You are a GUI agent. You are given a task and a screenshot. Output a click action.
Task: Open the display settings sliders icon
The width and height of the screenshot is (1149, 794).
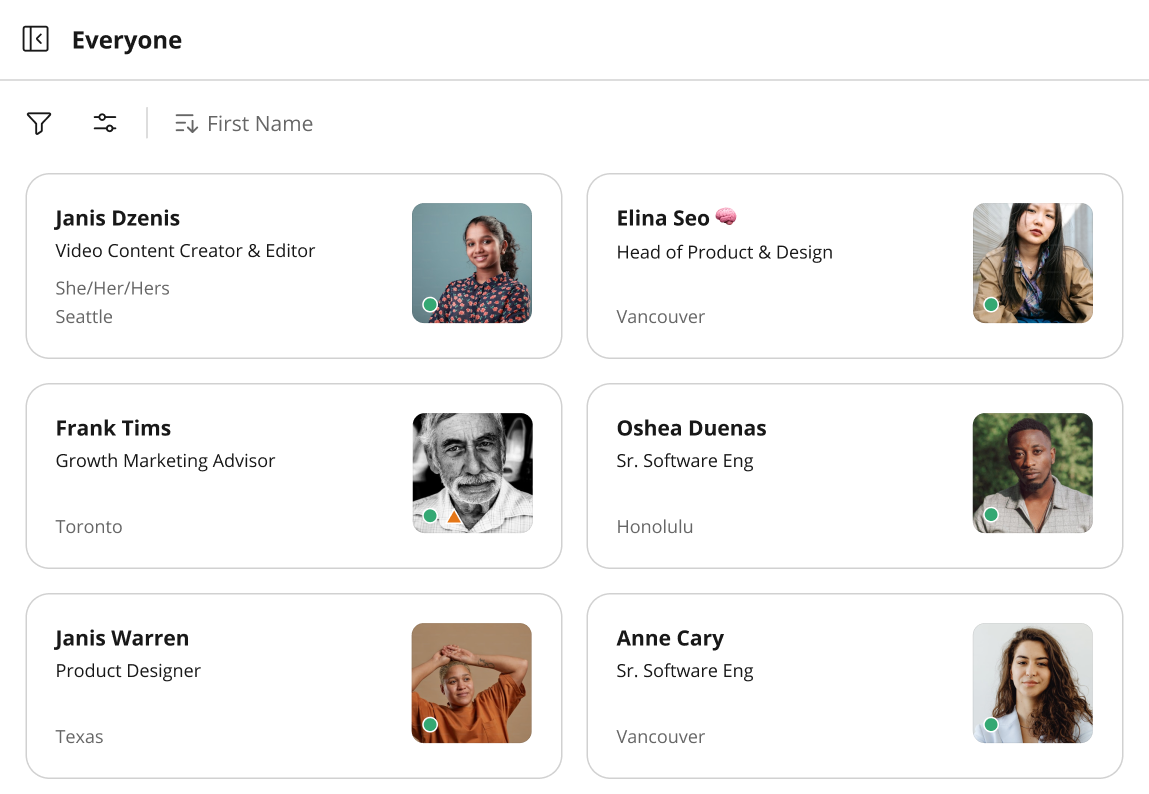pyautogui.click(x=105, y=122)
